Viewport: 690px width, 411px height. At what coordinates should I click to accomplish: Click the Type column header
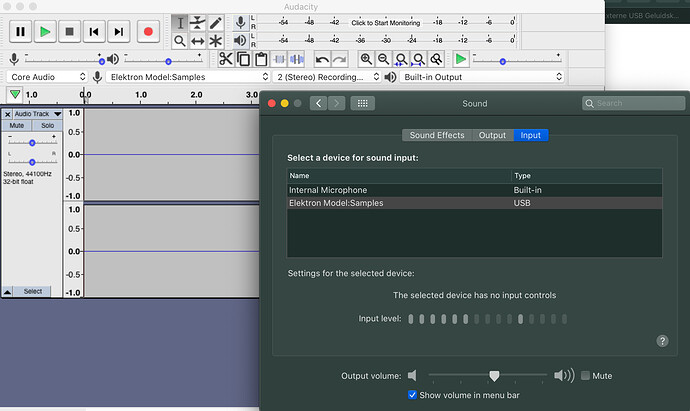coord(587,176)
